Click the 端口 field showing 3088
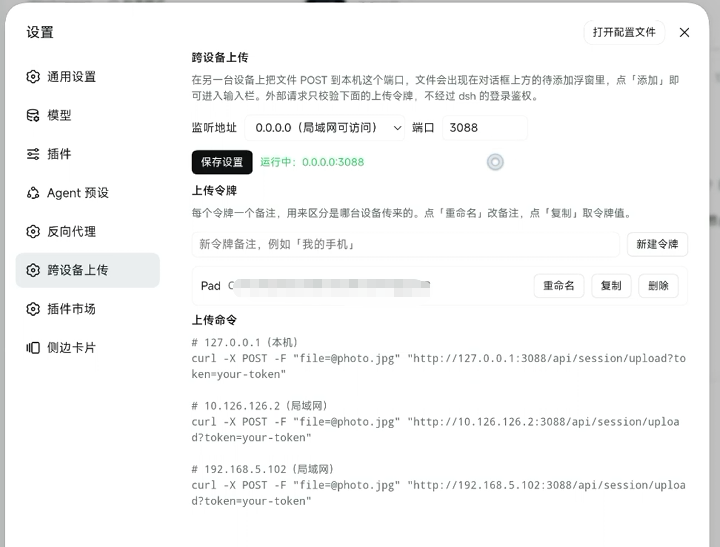This screenshot has height=547, width=720. 484,128
